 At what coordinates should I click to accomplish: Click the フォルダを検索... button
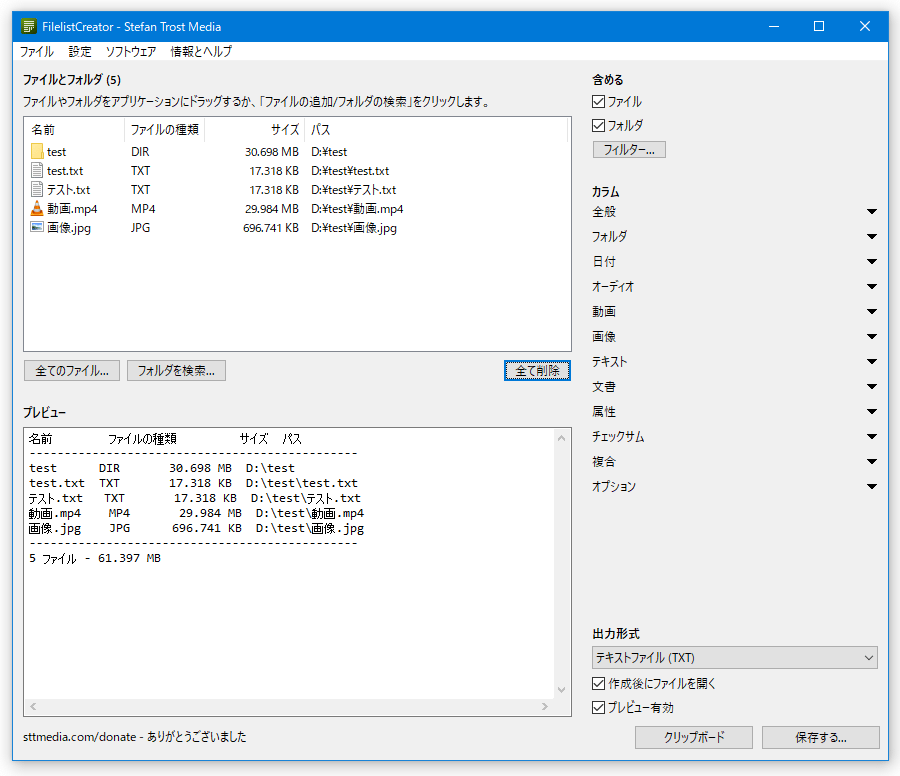[x=176, y=371]
